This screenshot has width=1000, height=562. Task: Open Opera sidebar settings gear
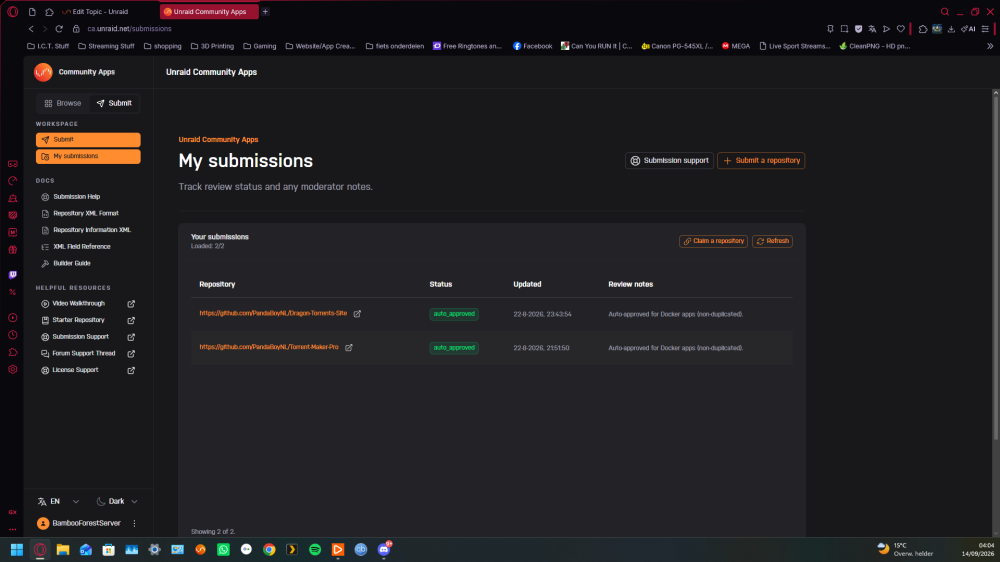click(x=13, y=369)
